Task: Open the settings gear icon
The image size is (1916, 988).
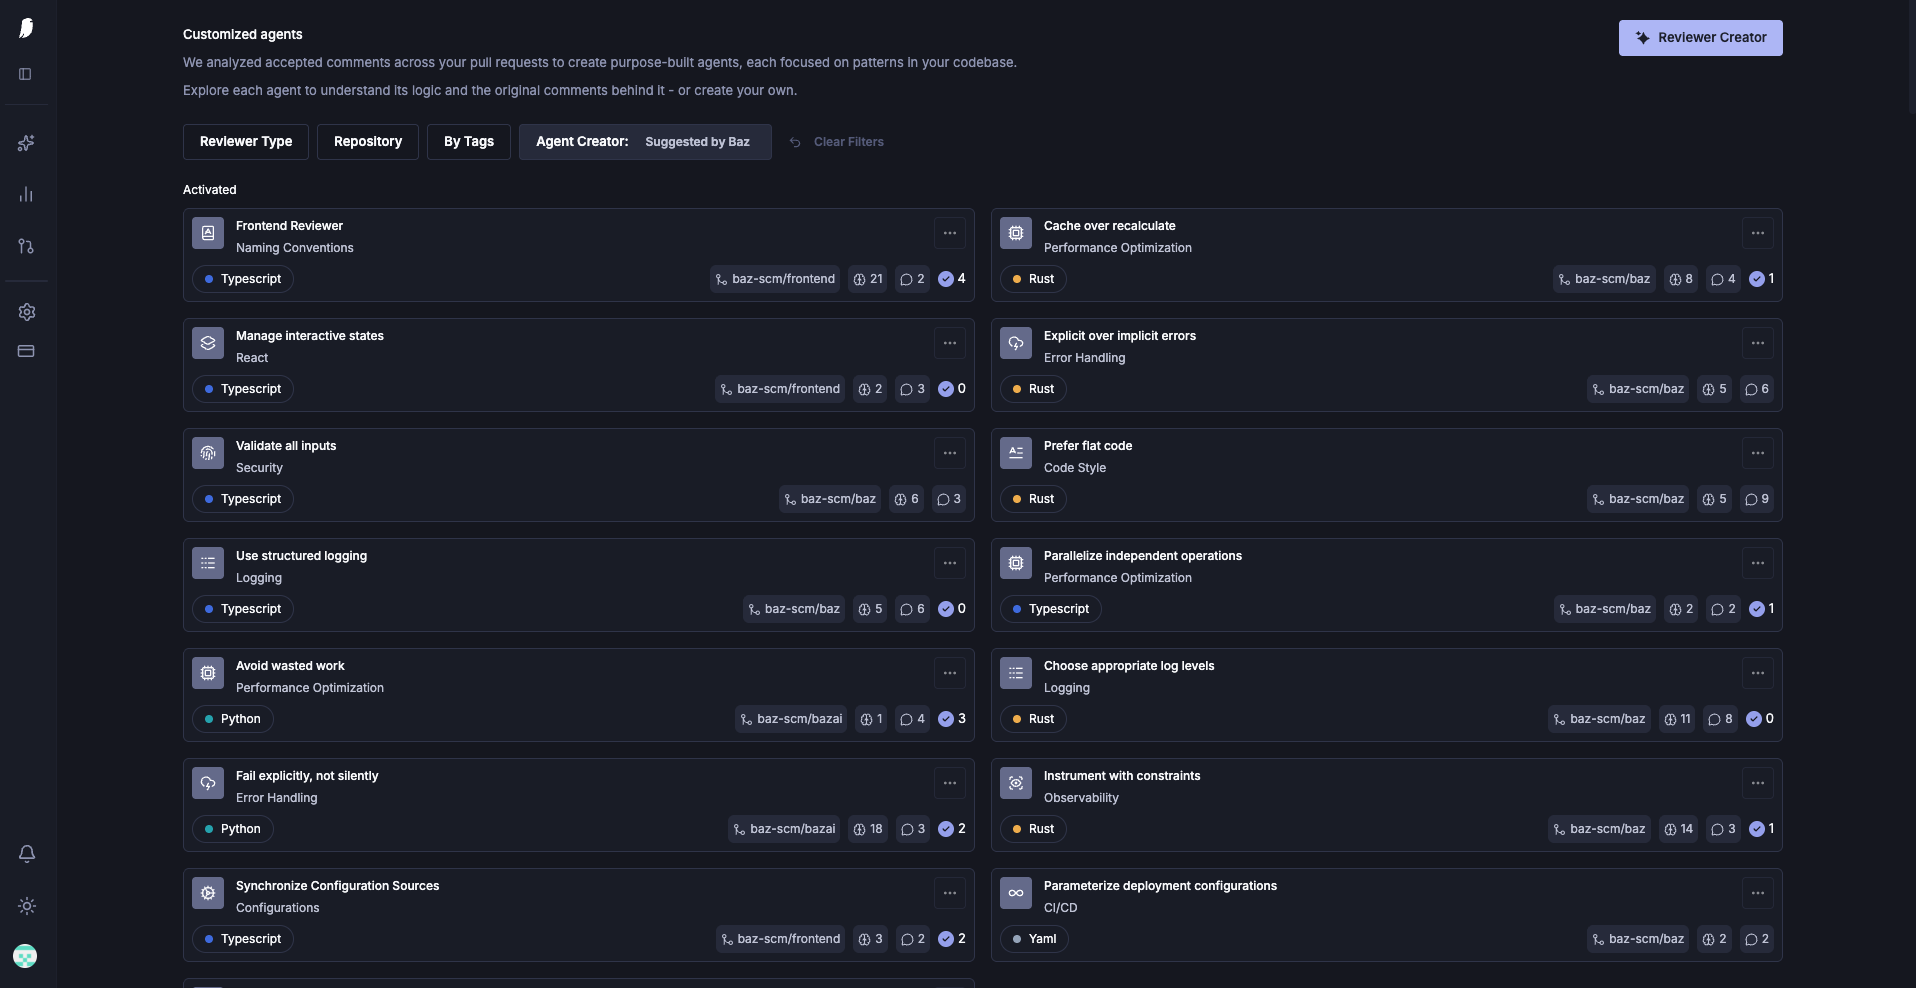Action: tap(26, 312)
